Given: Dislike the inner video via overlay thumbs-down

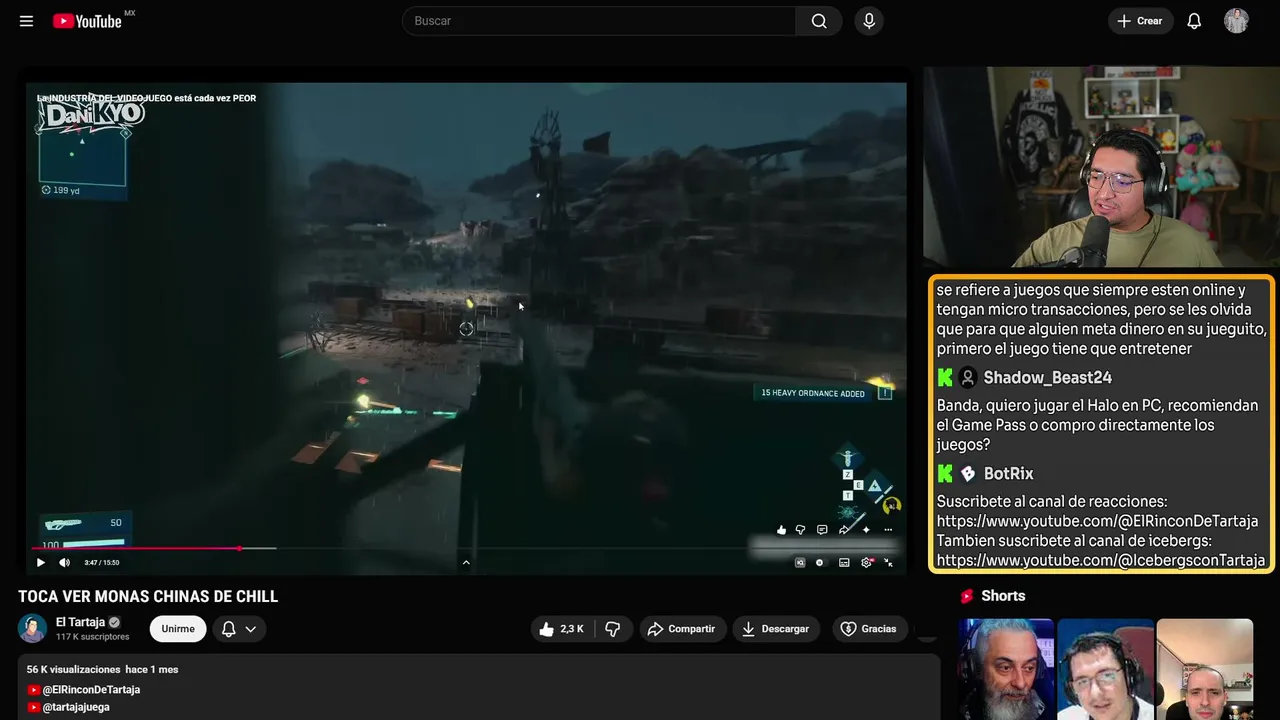Looking at the screenshot, I should [800, 530].
